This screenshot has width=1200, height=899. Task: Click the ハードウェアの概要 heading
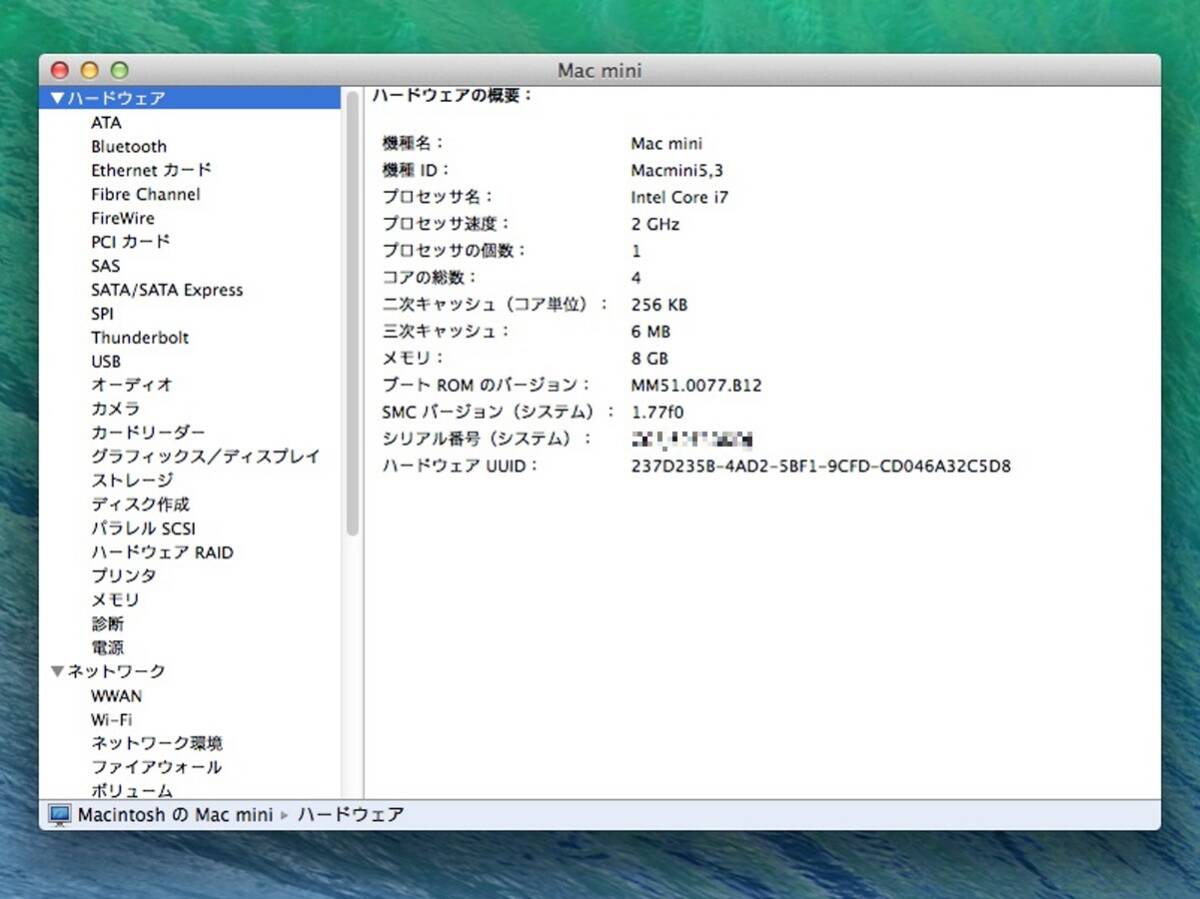pyautogui.click(x=453, y=96)
